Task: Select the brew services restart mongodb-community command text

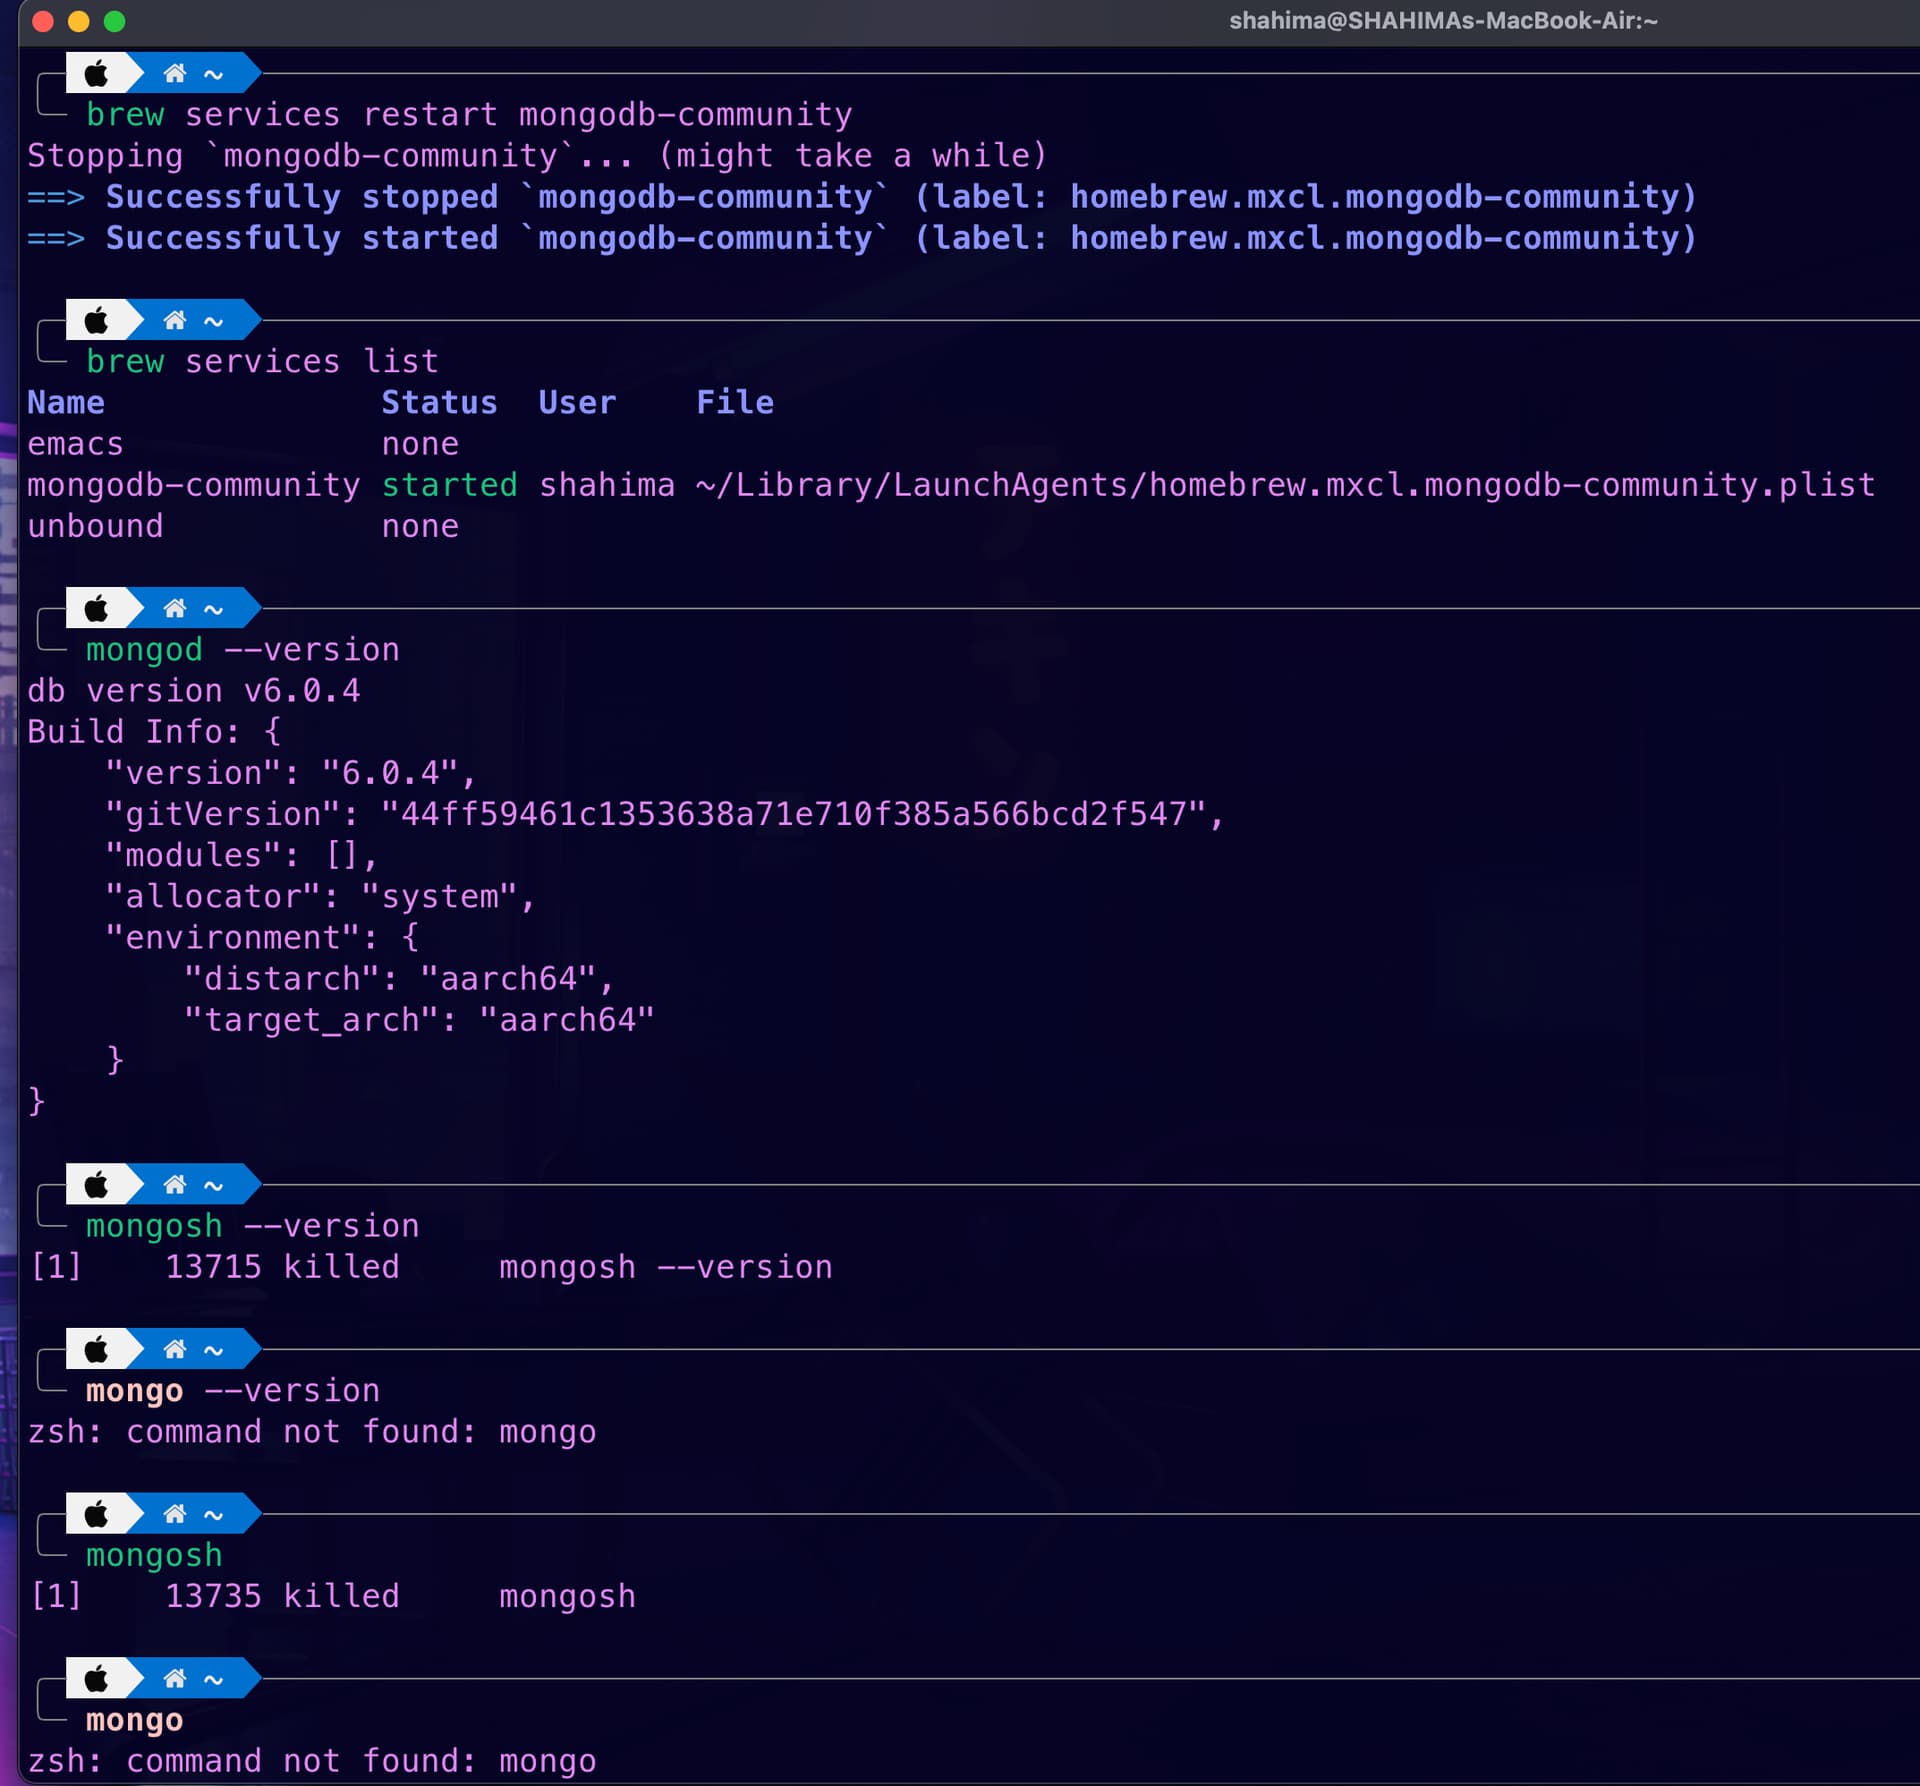Action: (x=470, y=114)
